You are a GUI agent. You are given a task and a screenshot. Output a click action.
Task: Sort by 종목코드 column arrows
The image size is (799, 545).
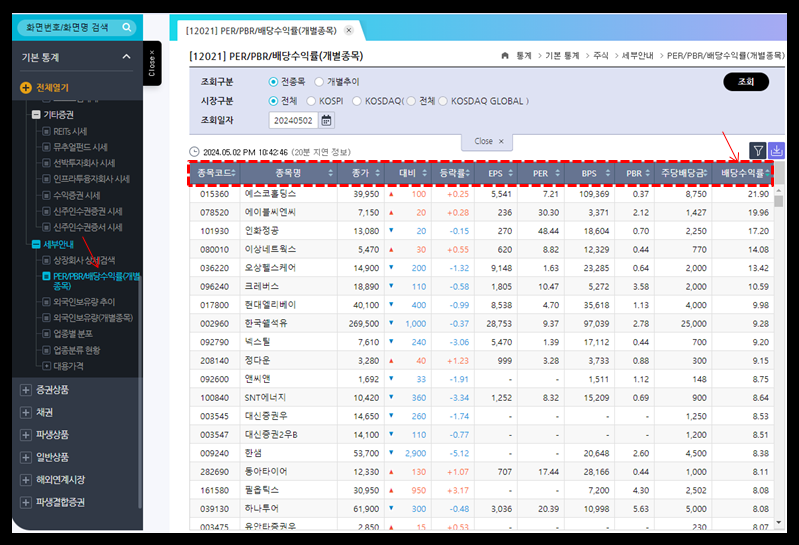[x=233, y=173]
